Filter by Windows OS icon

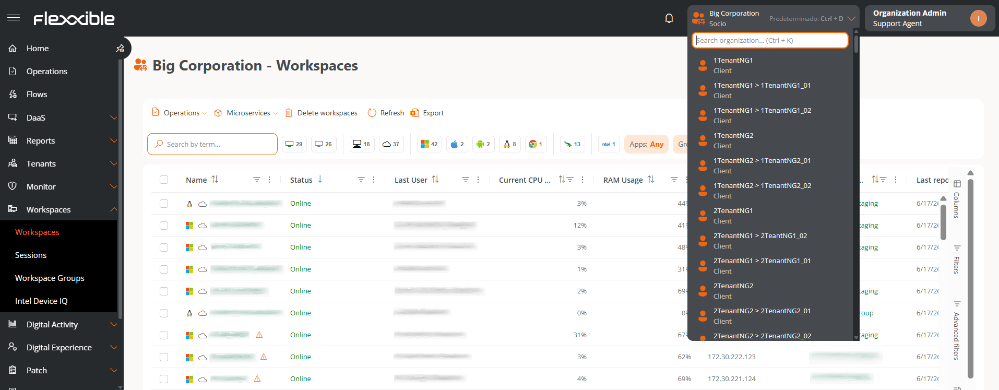click(x=429, y=144)
